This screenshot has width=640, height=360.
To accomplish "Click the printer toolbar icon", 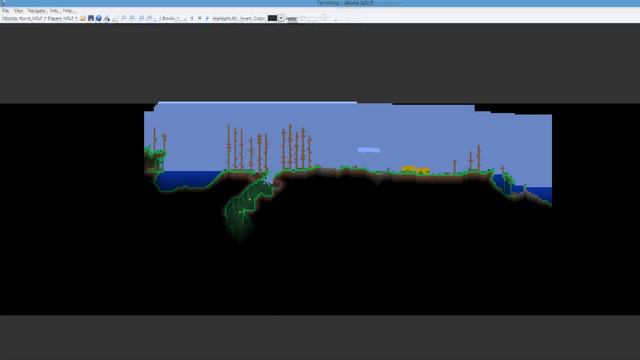I will coord(107,18).
